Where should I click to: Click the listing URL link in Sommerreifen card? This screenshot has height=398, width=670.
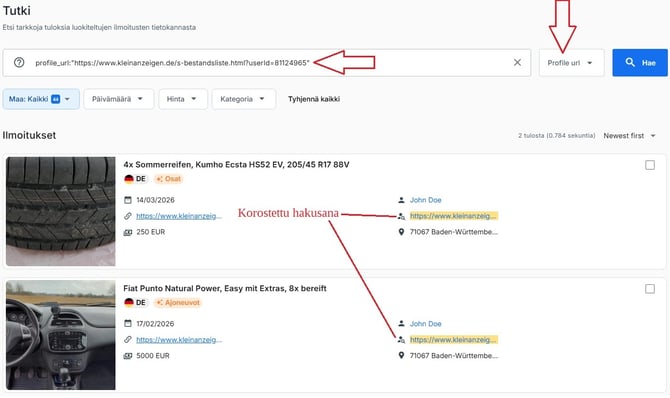click(x=179, y=216)
